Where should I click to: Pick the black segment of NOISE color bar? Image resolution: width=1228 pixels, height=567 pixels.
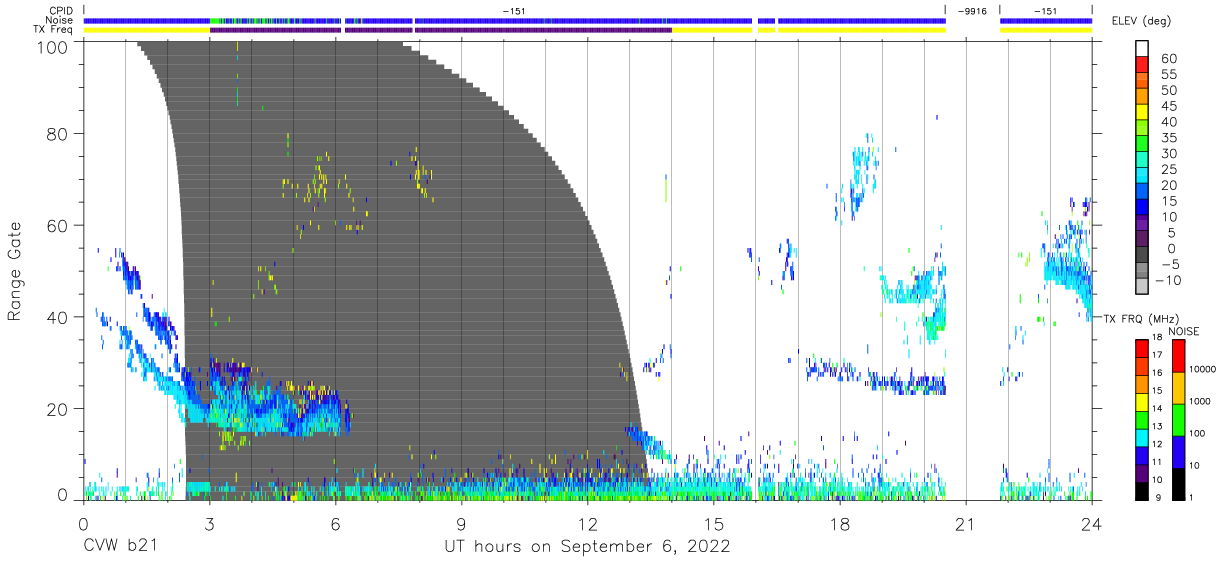1179,483
